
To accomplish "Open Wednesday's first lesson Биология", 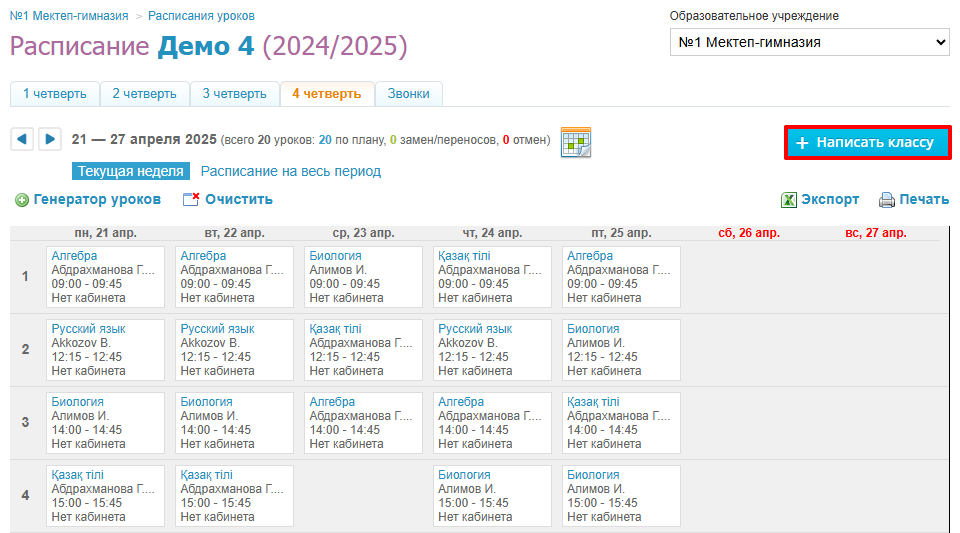I will [x=335, y=256].
